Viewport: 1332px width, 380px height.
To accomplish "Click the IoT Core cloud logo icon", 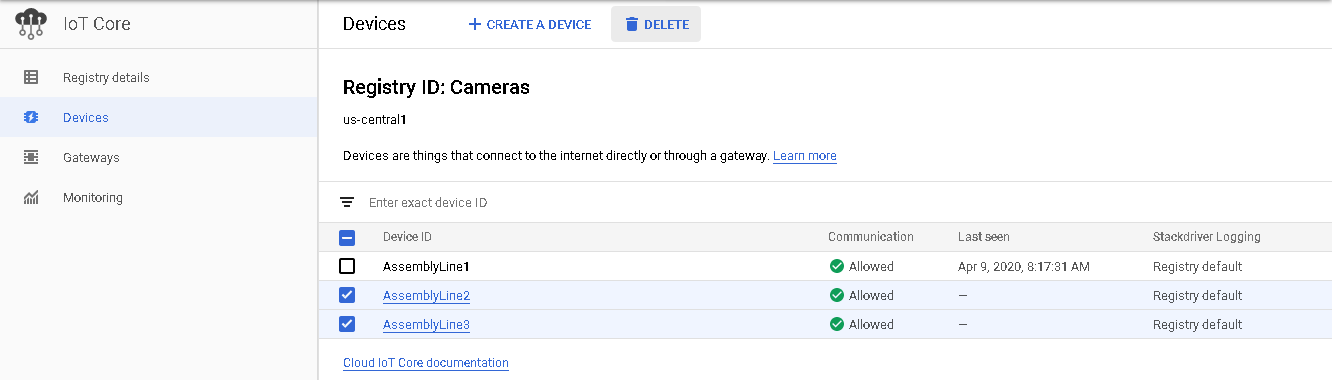I will click(31, 24).
